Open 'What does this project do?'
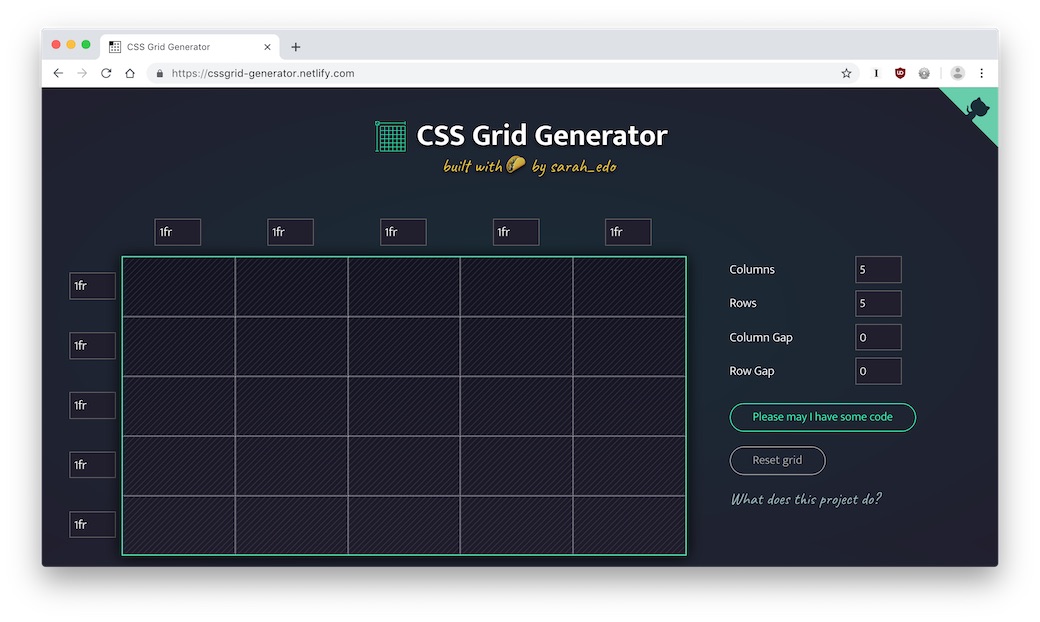The image size is (1040, 622). [x=807, y=499]
